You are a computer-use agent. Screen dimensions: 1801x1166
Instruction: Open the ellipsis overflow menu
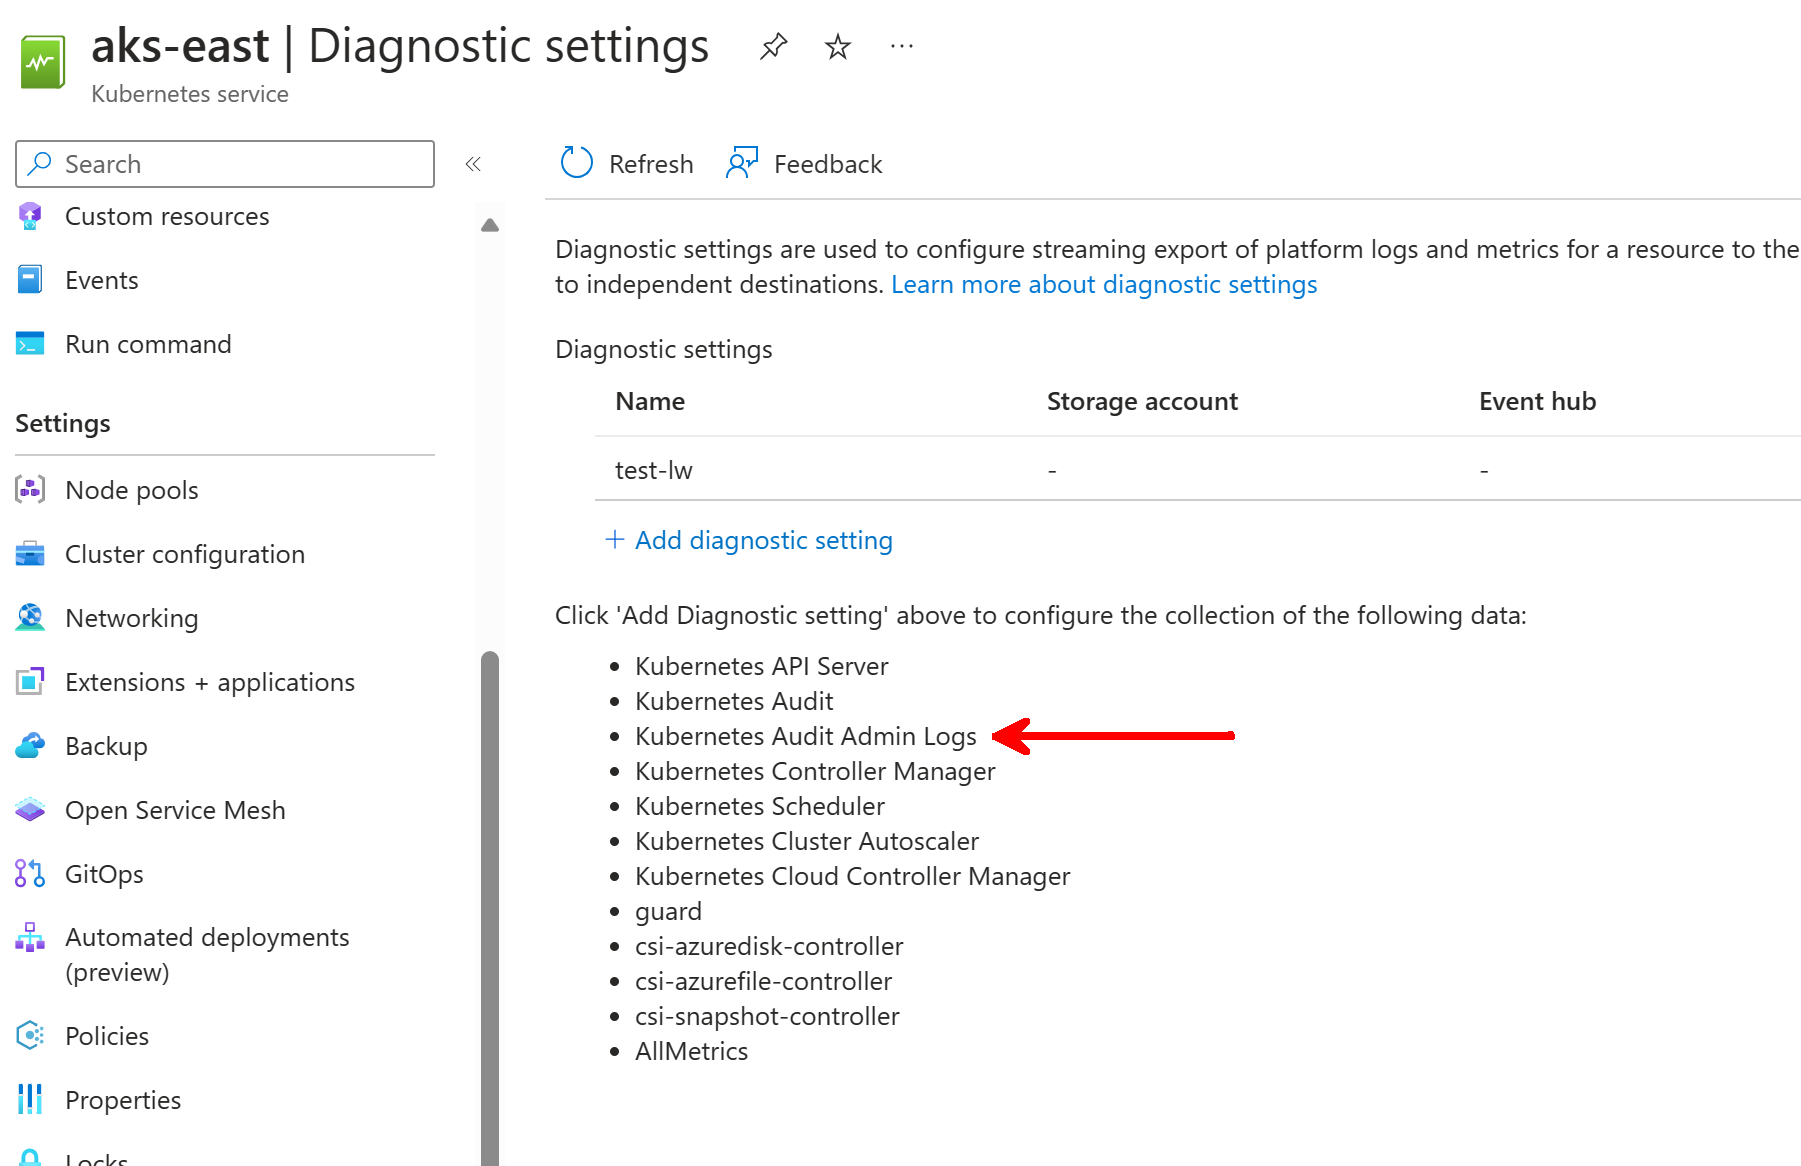point(901,45)
